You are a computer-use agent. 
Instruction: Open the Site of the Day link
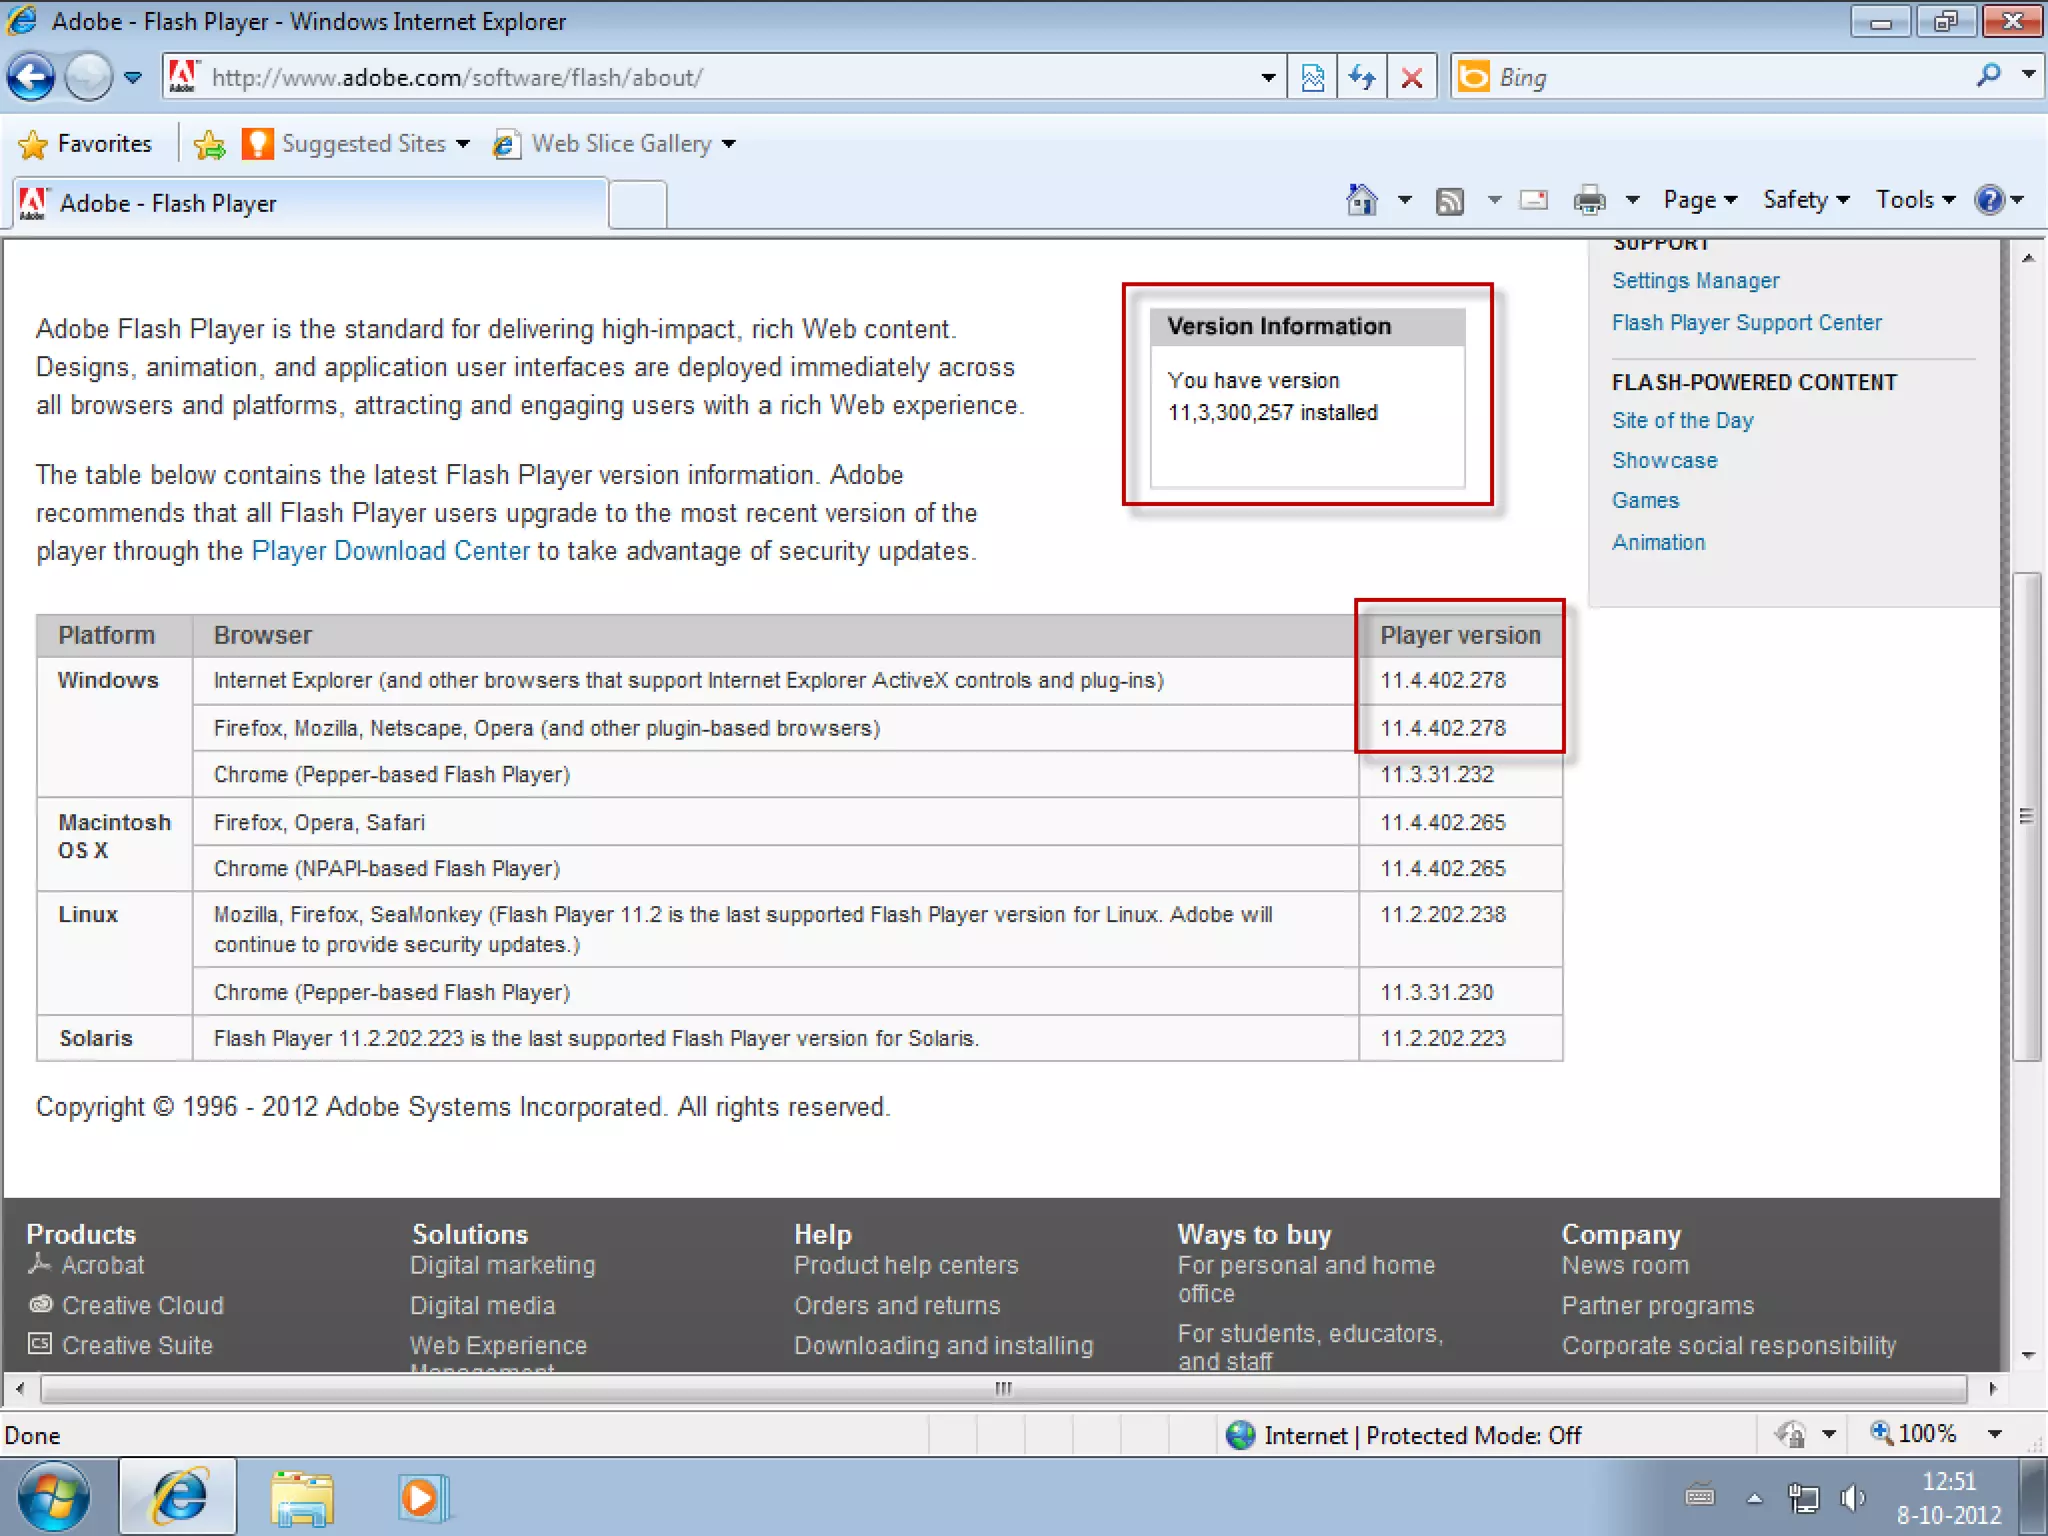(1682, 421)
